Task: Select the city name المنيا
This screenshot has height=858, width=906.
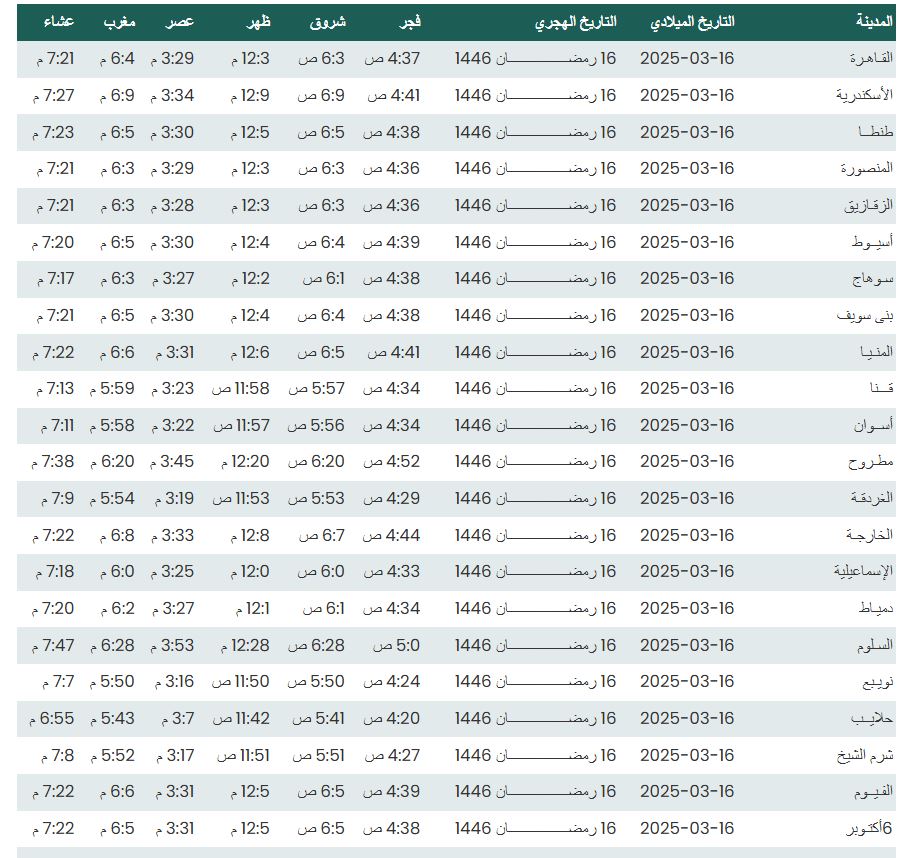Action: [x=877, y=352]
